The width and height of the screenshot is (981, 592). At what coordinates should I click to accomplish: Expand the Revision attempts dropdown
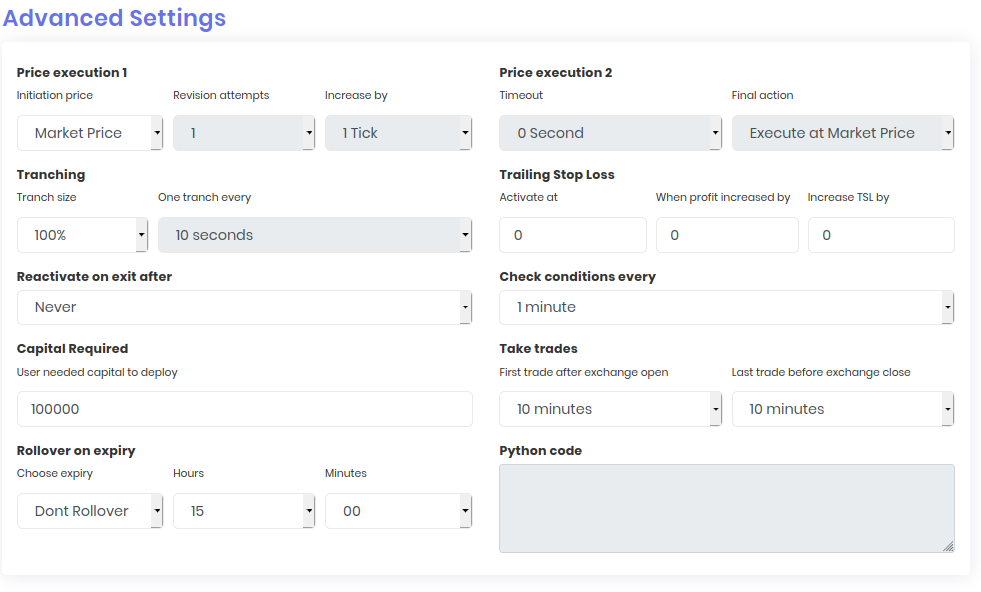(244, 133)
